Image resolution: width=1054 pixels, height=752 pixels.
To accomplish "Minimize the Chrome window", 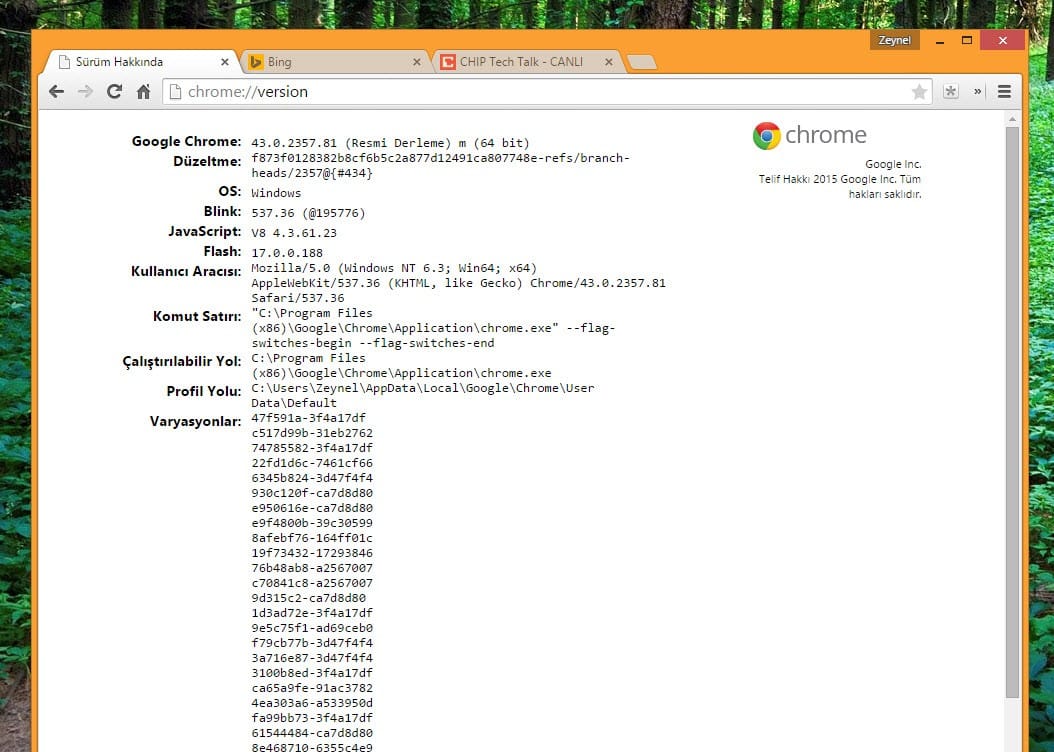I will point(940,41).
